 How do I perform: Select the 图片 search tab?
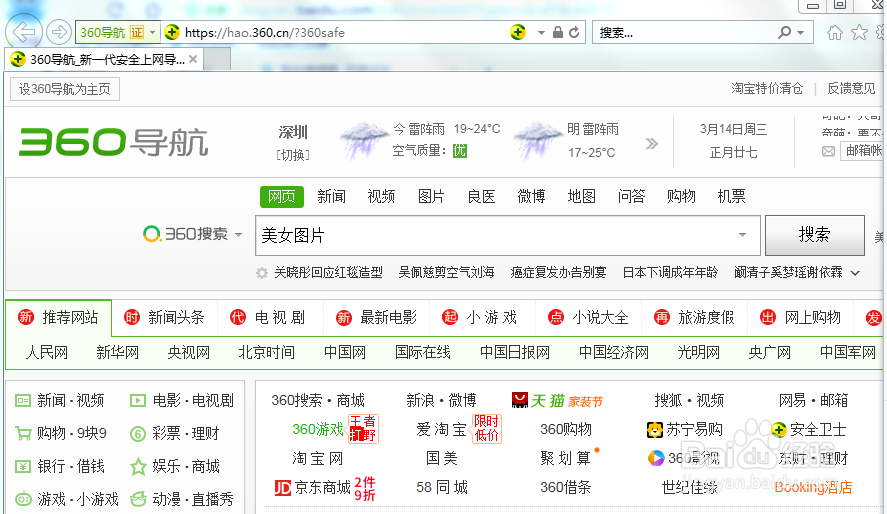[x=431, y=196]
